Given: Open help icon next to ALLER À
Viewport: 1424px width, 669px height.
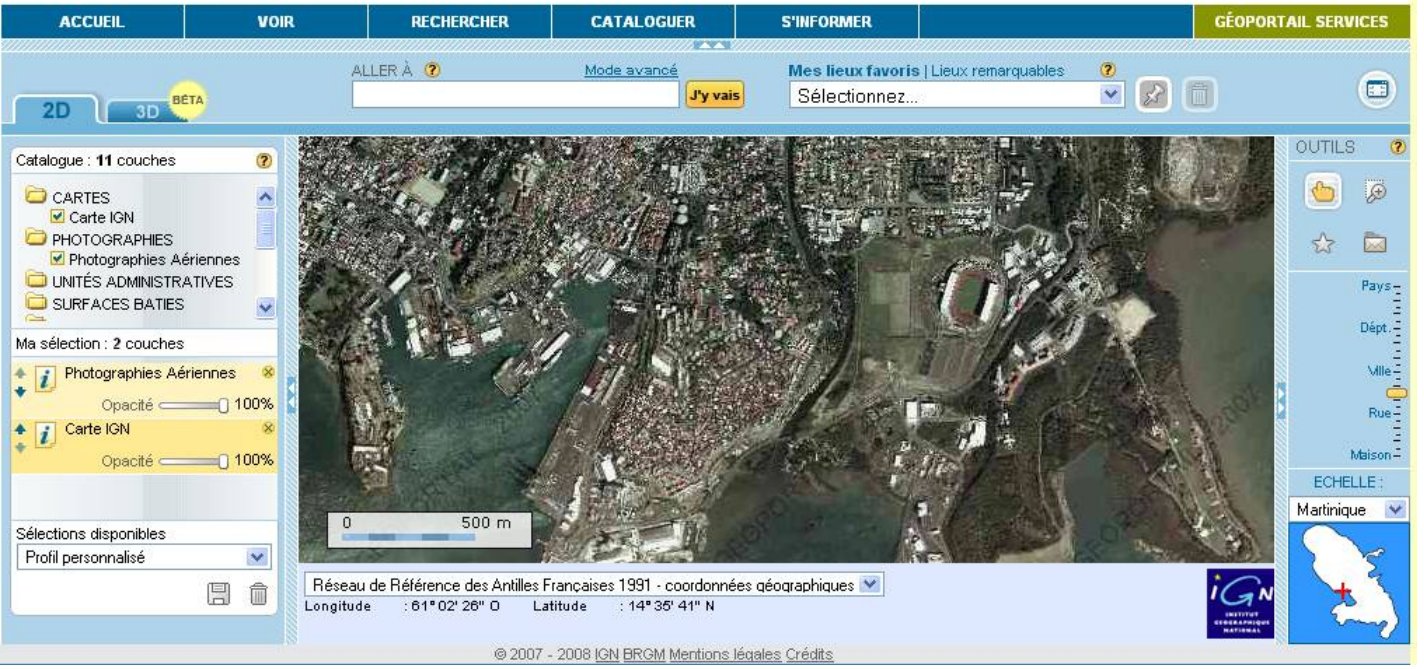Looking at the screenshot, I should pos(432,71).
